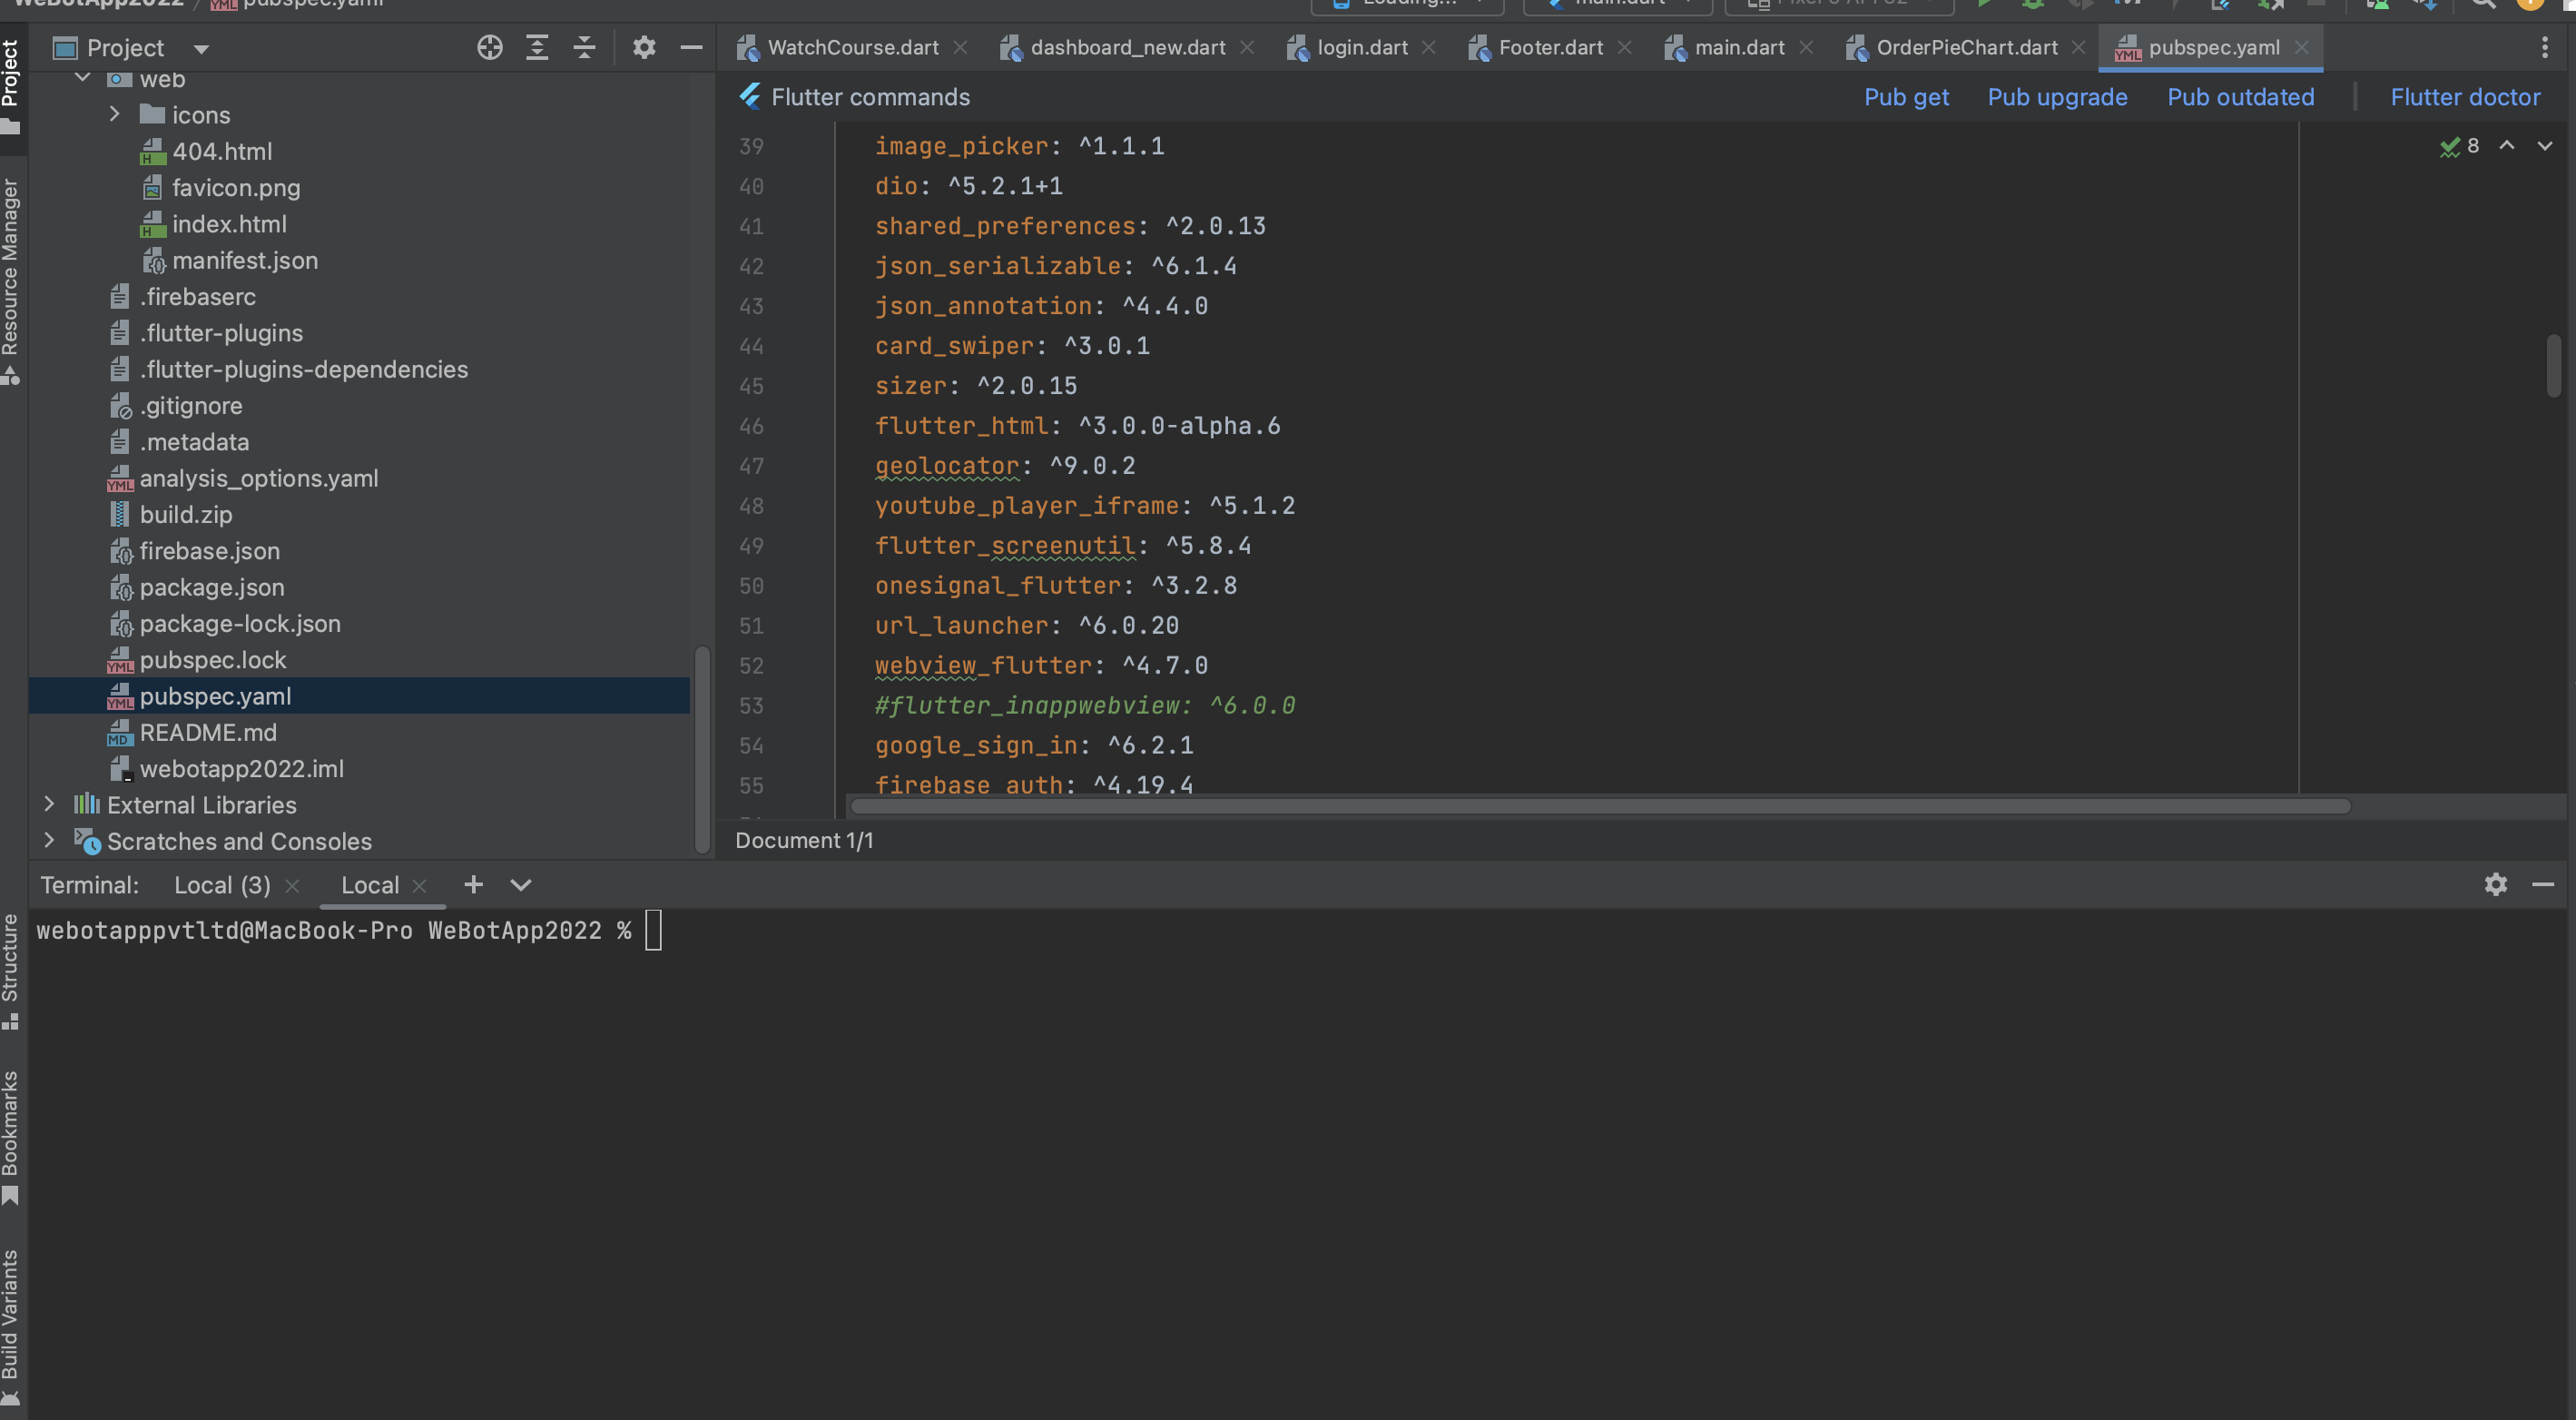2576x1420 pixels.
Task: Click the Collapse All icon in the Project panel
Action: click(584, 47)
